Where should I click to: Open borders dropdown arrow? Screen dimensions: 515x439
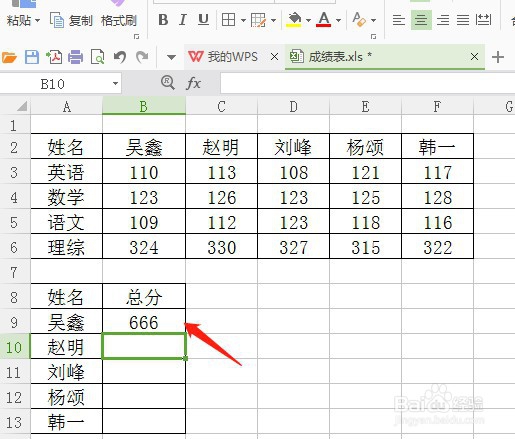pos(243,21)
